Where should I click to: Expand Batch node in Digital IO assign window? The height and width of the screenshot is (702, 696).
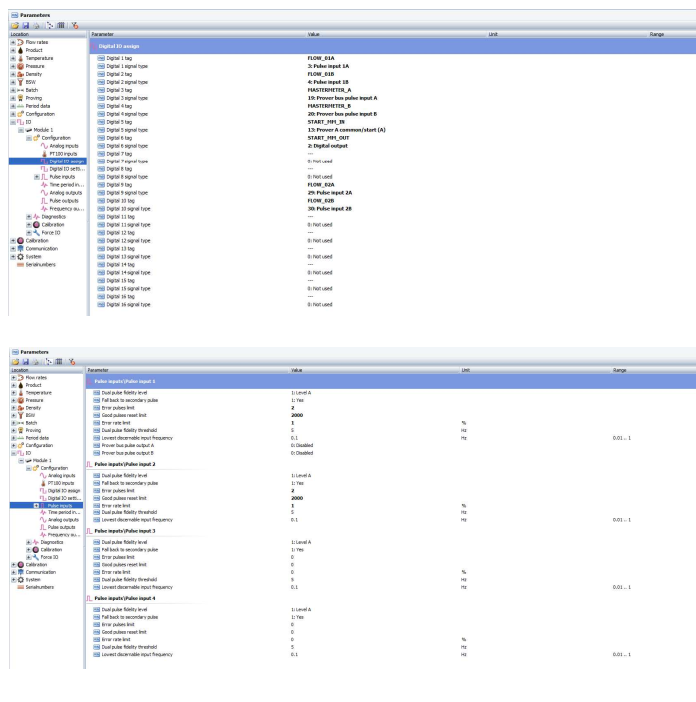[x=13, y=90]
